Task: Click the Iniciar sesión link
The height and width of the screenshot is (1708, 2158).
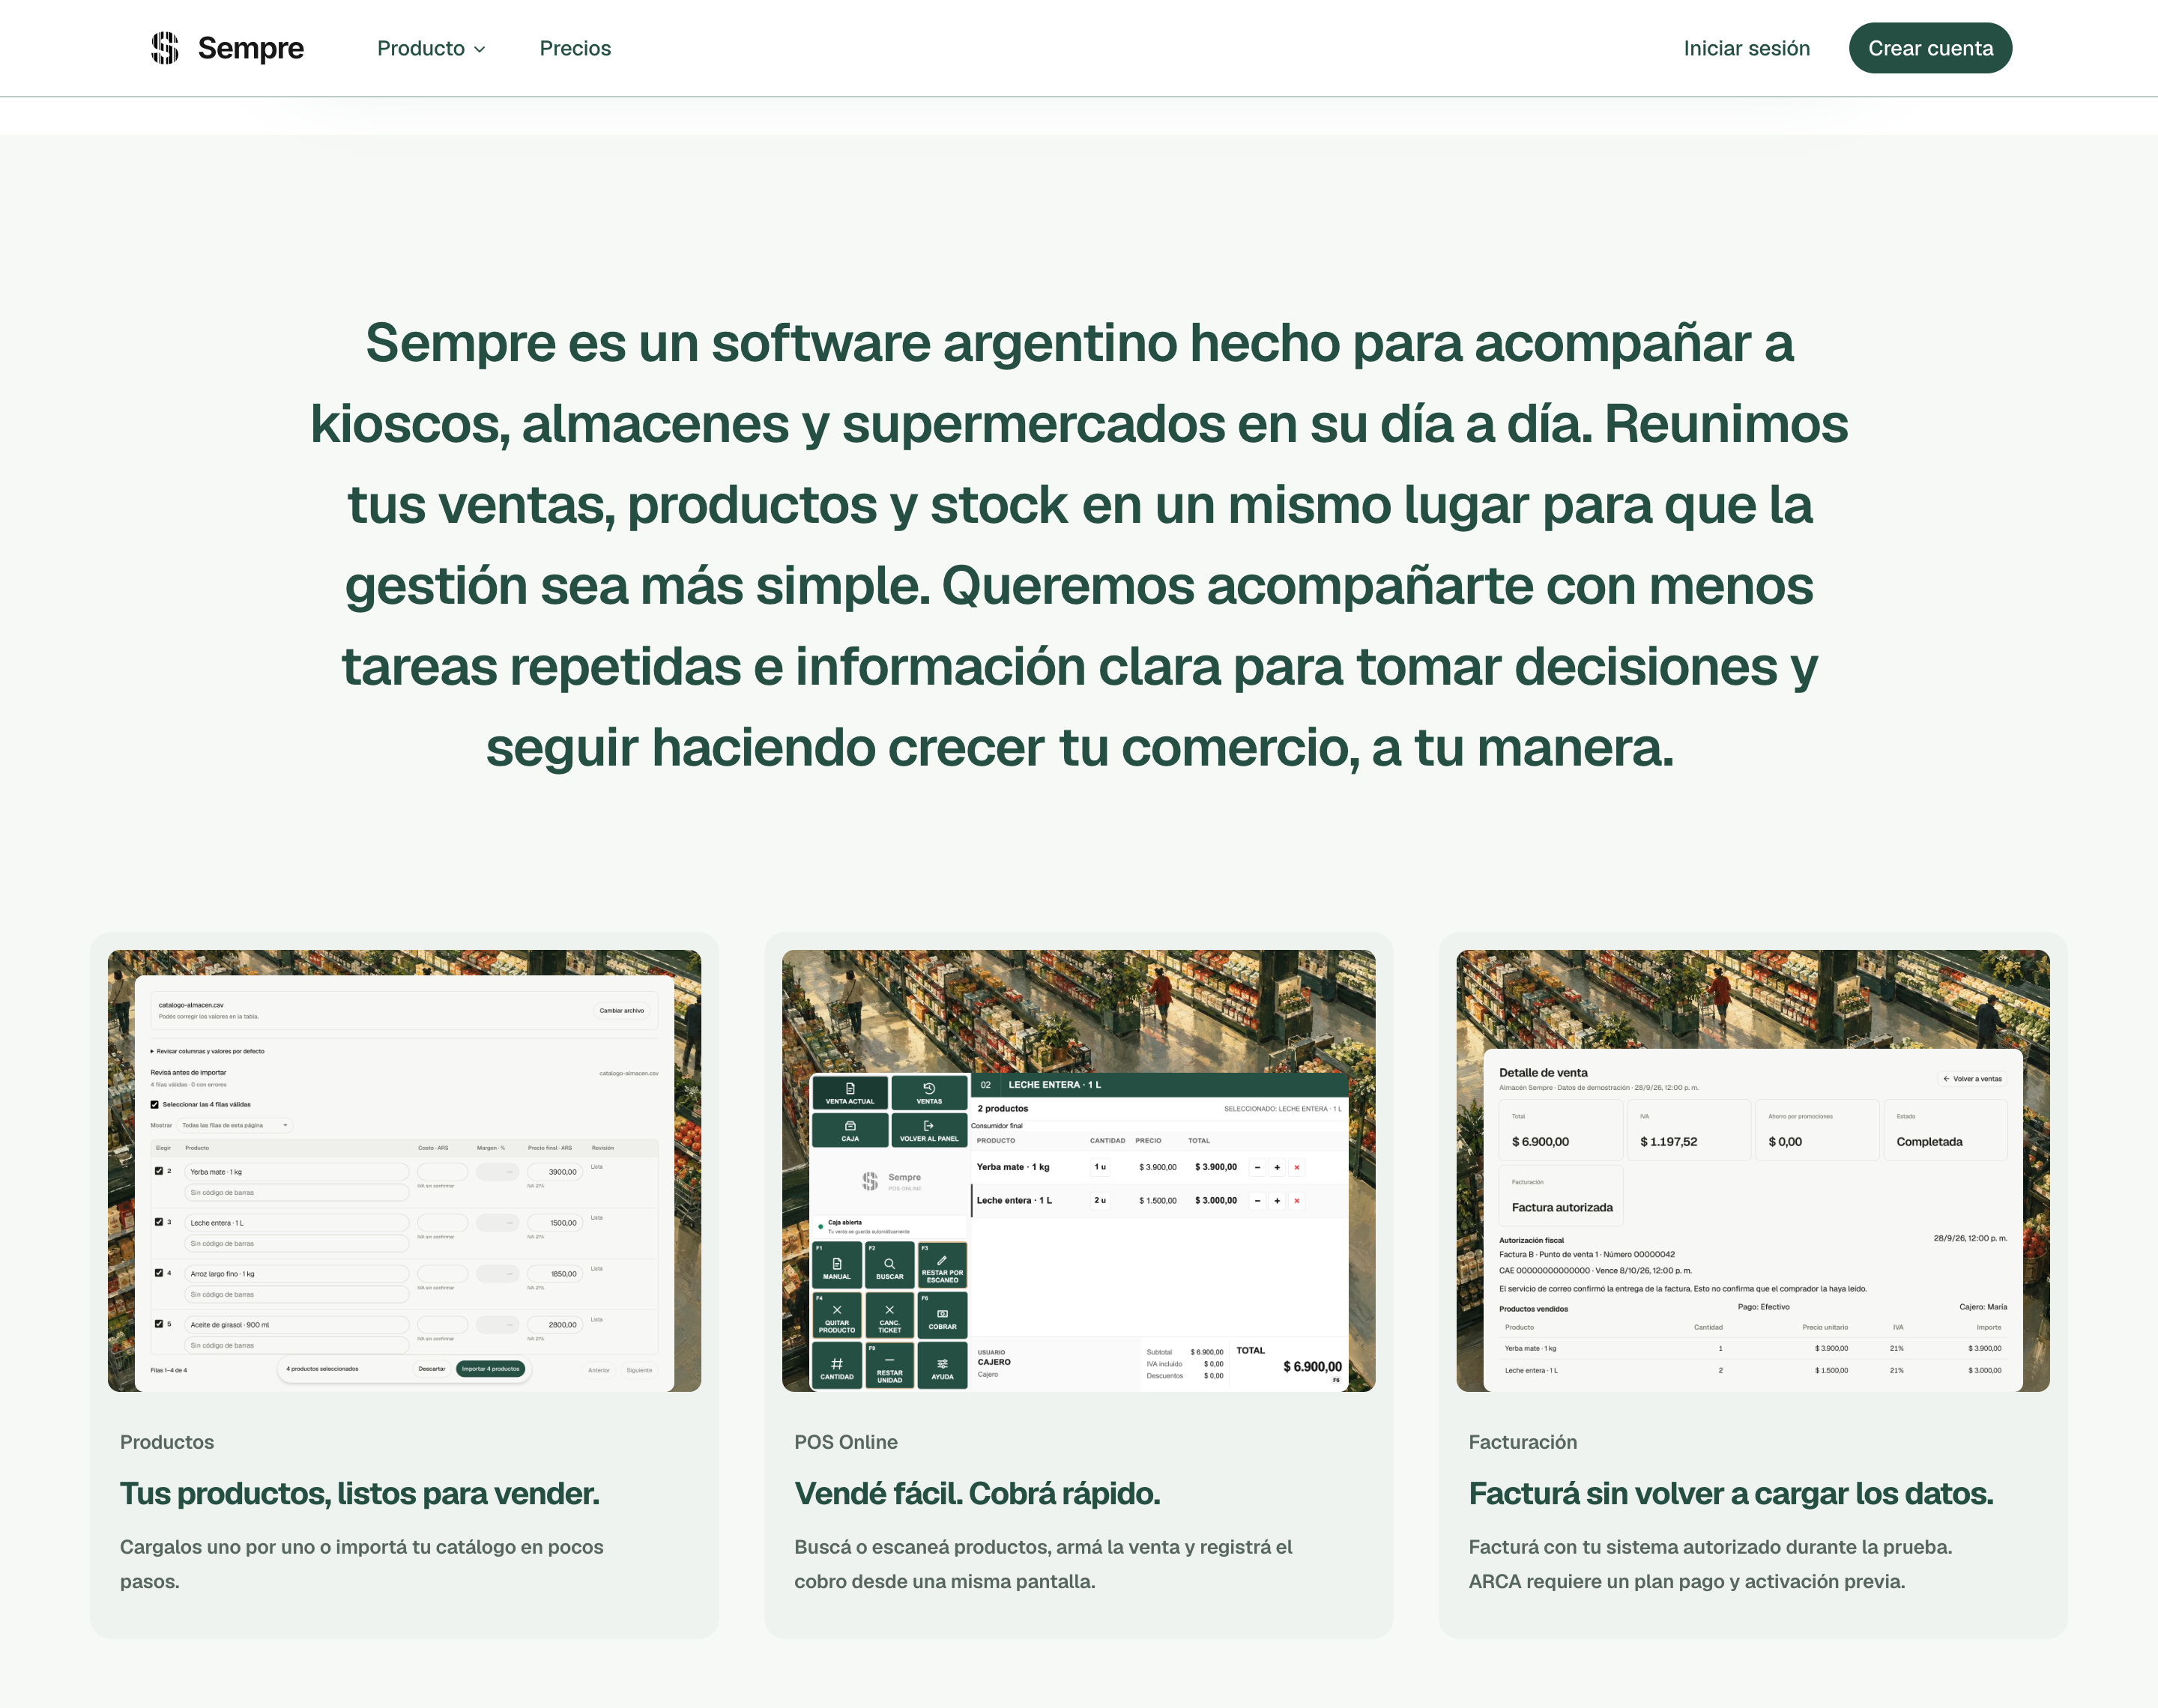Action: 1746,48
